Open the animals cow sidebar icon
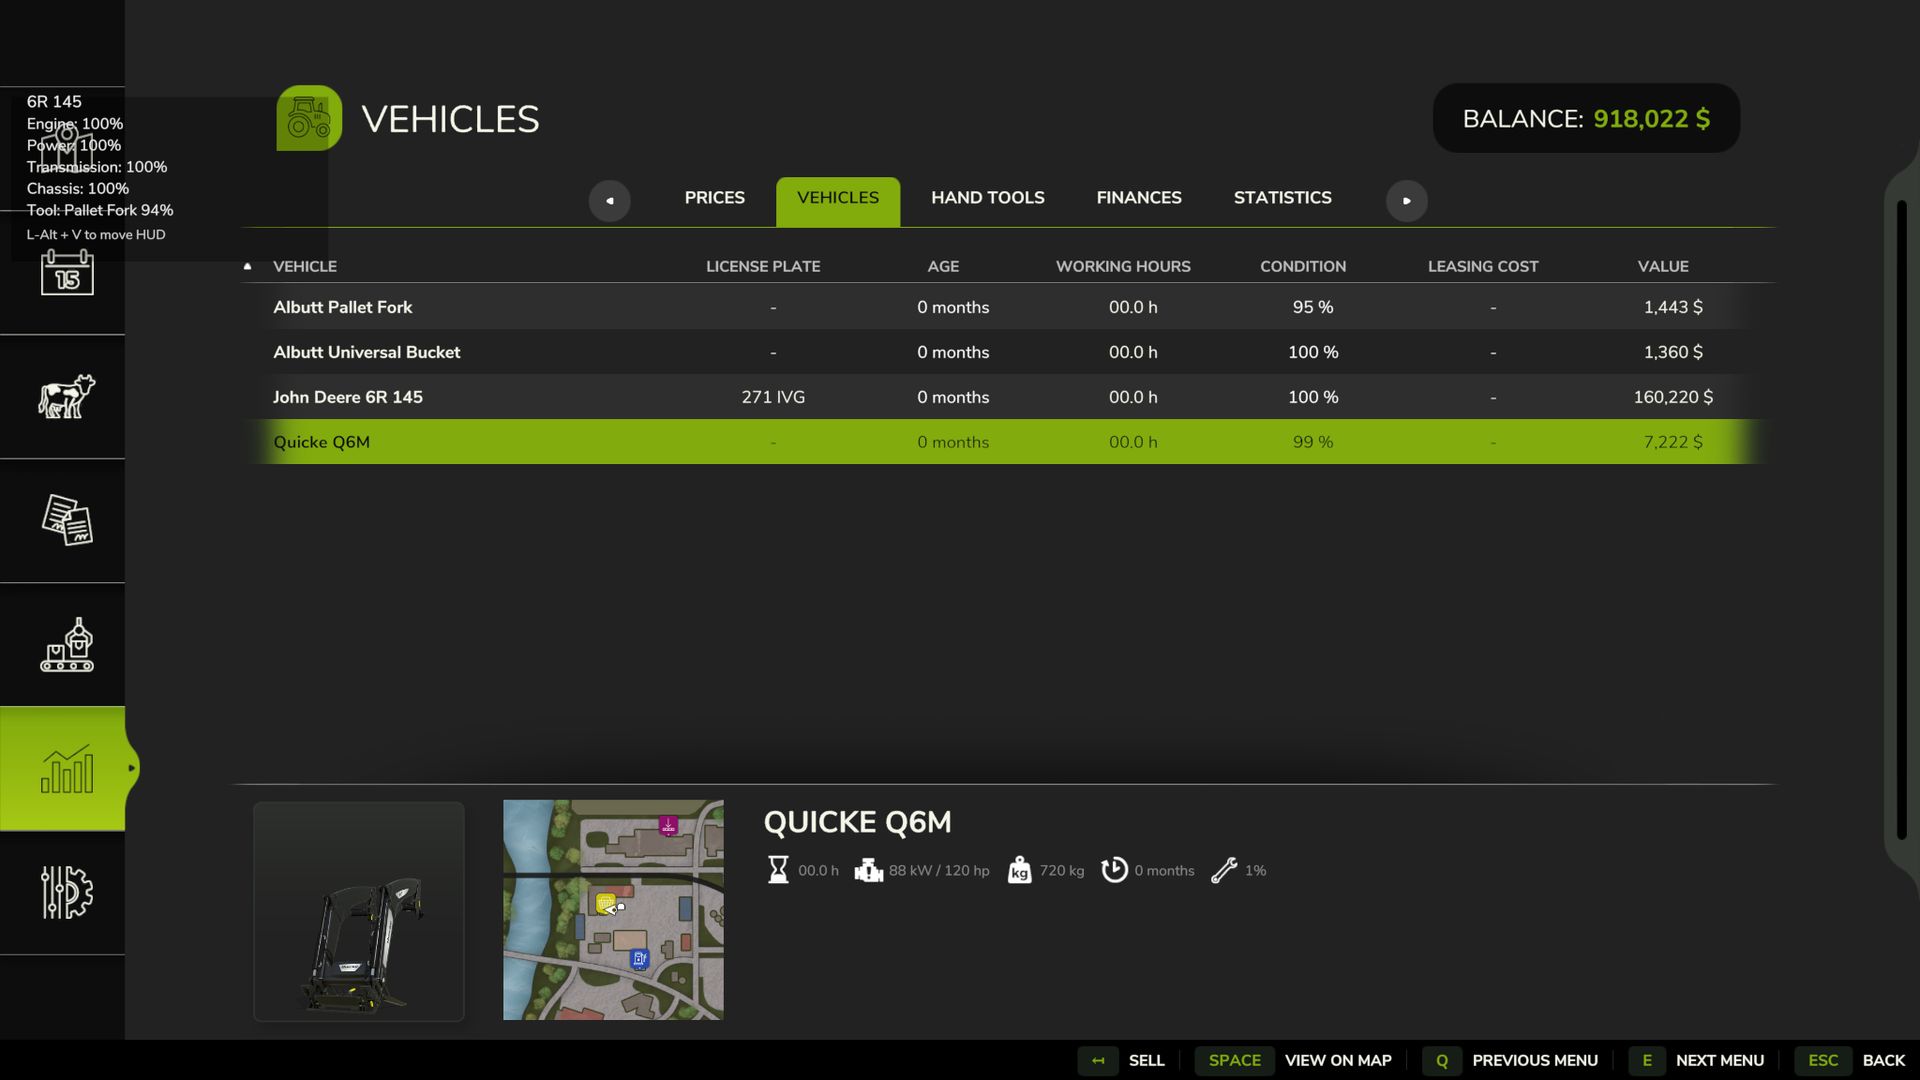Image resolution: width=1920 pixels, height=1080 pixels. pos(66,397)
